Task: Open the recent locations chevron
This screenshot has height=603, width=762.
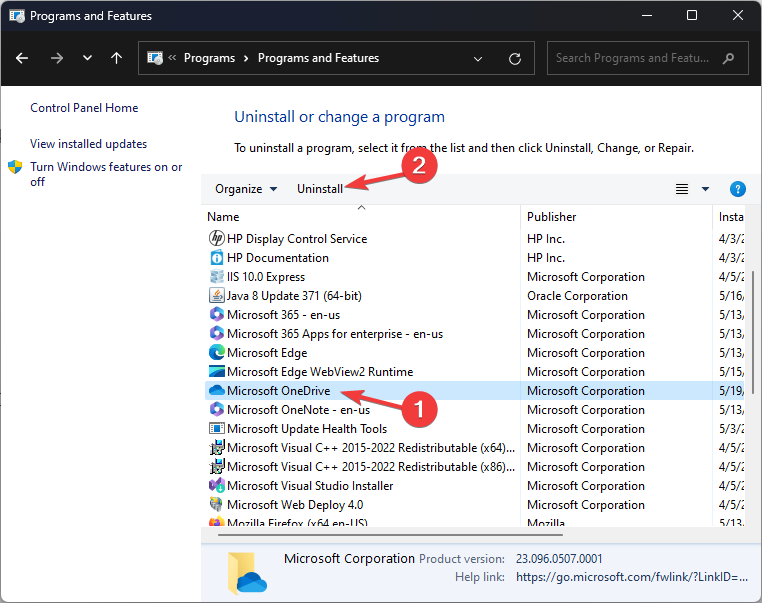Action: point(87,58)
